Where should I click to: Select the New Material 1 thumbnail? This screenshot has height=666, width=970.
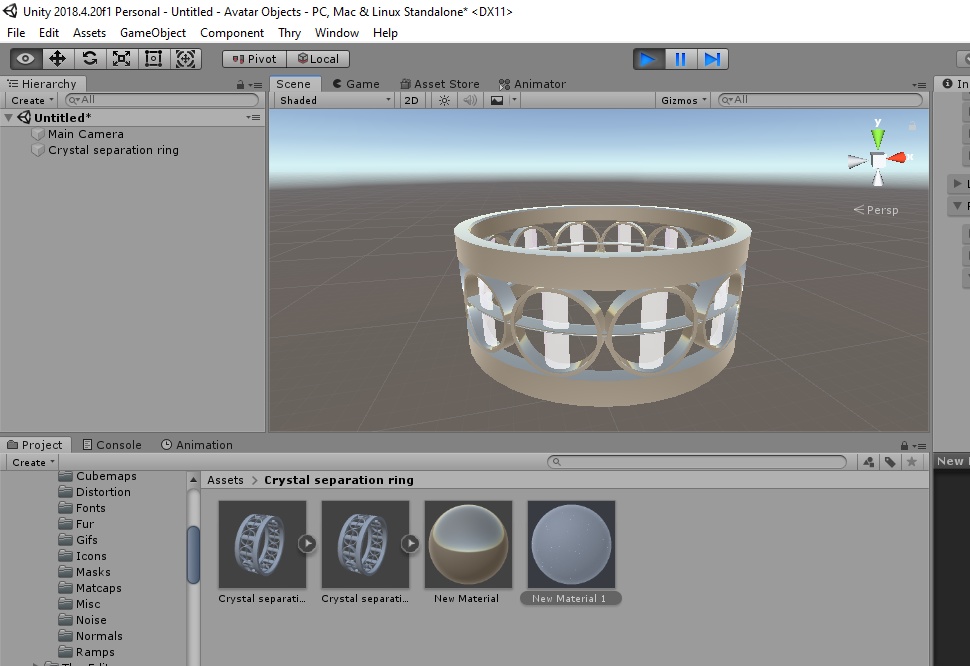tap(570, 543)
